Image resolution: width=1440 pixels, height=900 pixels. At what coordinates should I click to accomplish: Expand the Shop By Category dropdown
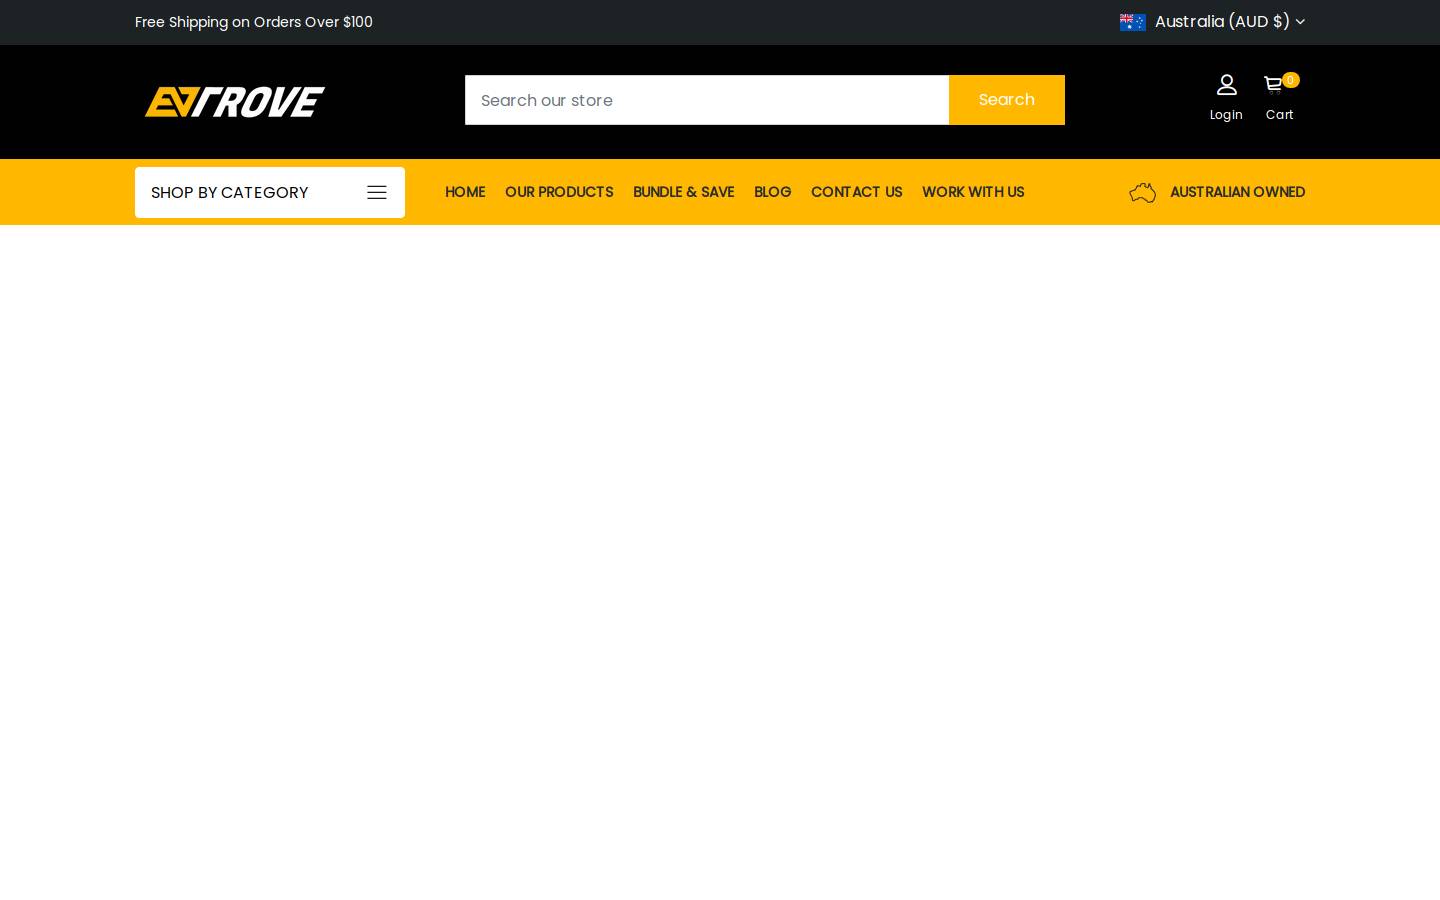(270, 192)
